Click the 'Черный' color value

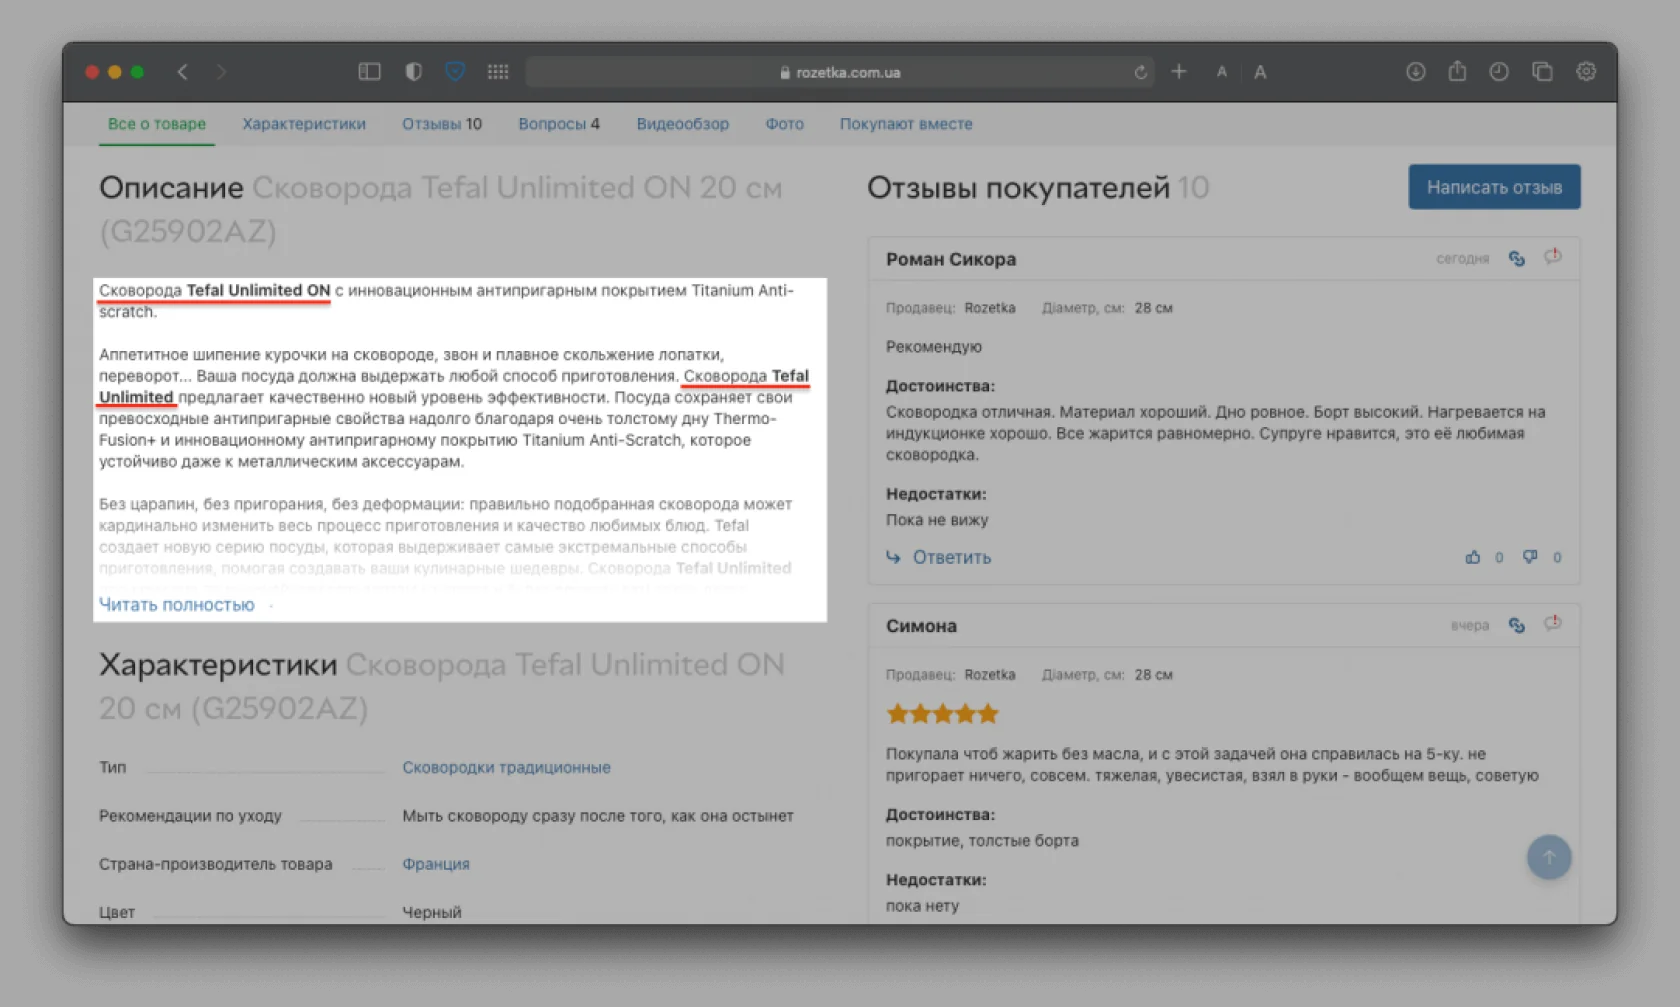click(x=432, y=912)
